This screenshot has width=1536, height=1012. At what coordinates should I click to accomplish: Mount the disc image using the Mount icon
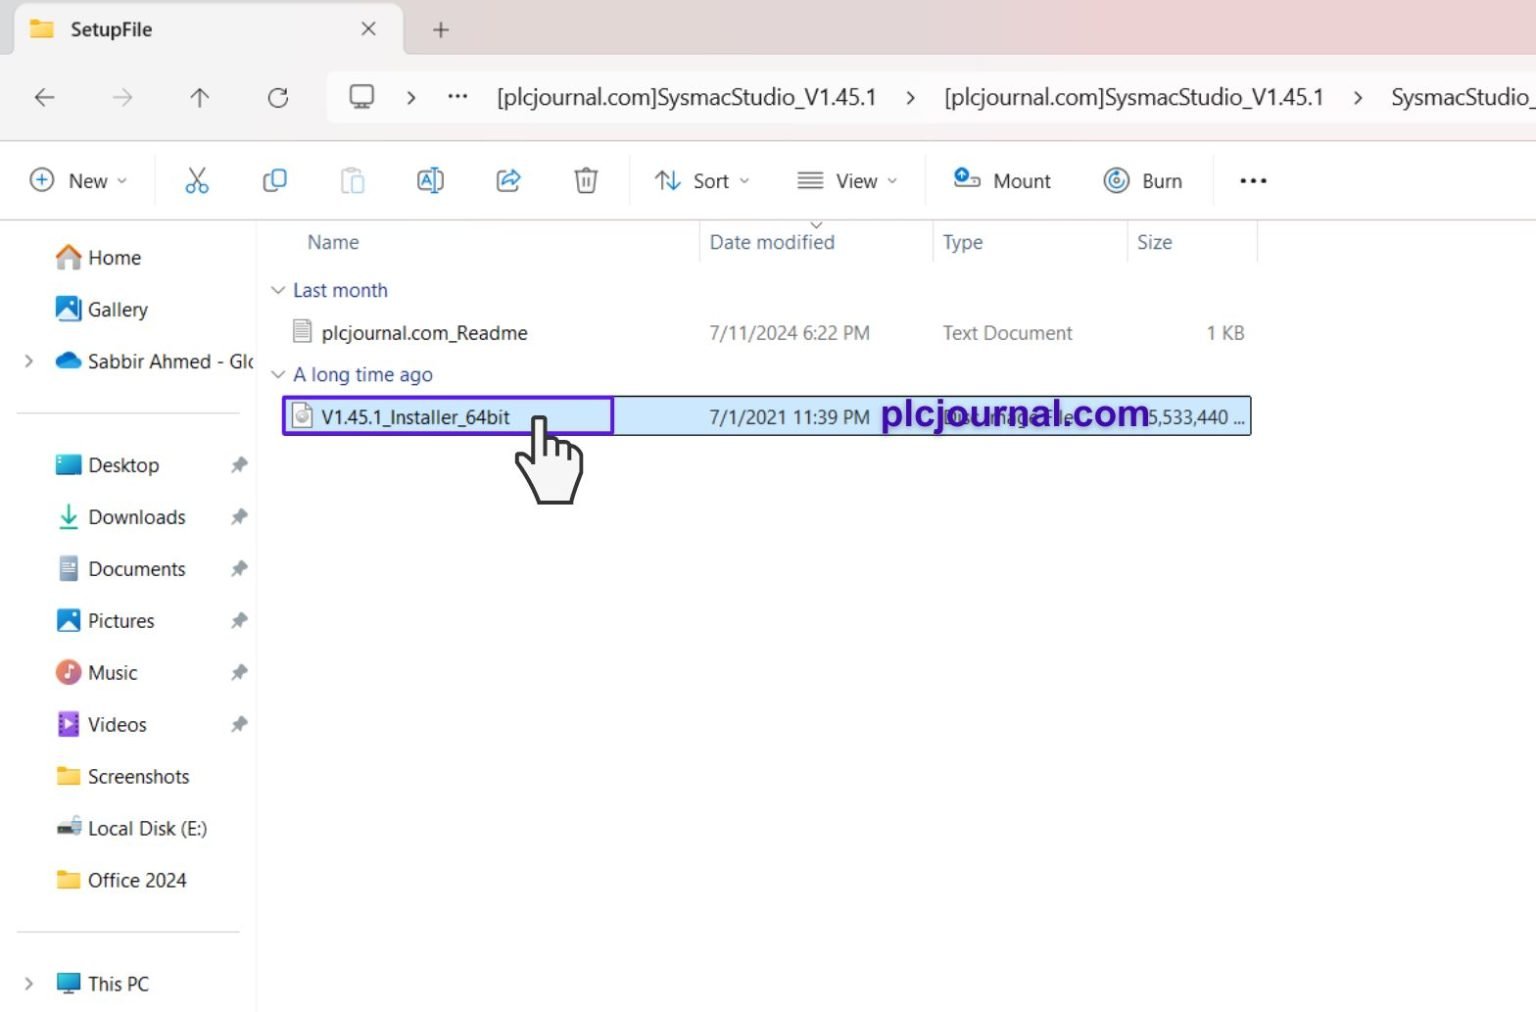tap(1001, 180)
